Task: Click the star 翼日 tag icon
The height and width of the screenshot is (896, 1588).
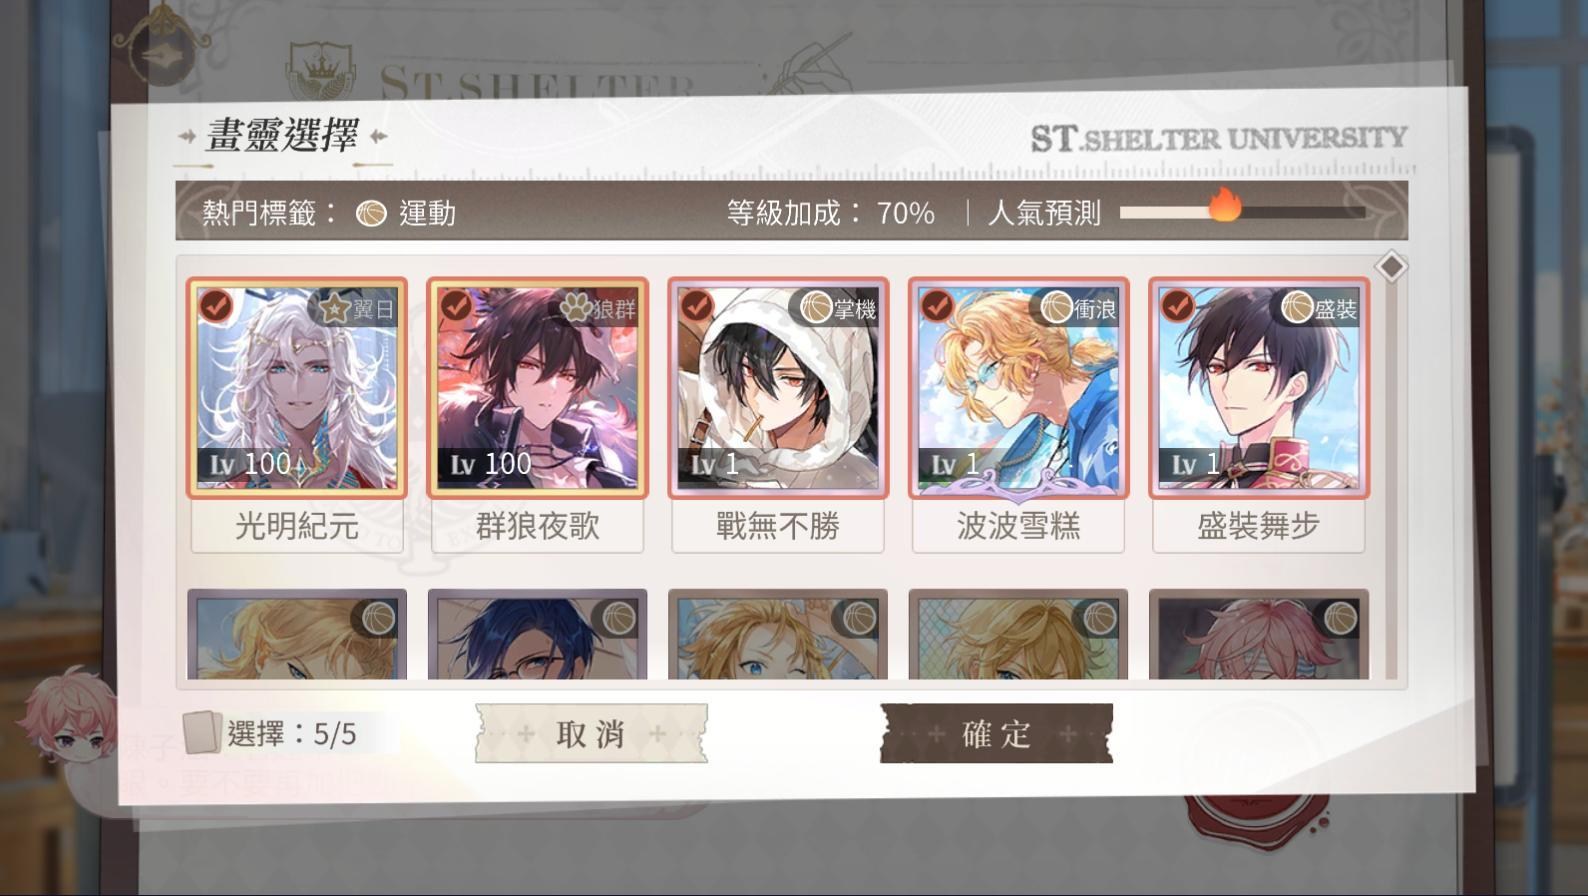Action: (x=334, y=309)
